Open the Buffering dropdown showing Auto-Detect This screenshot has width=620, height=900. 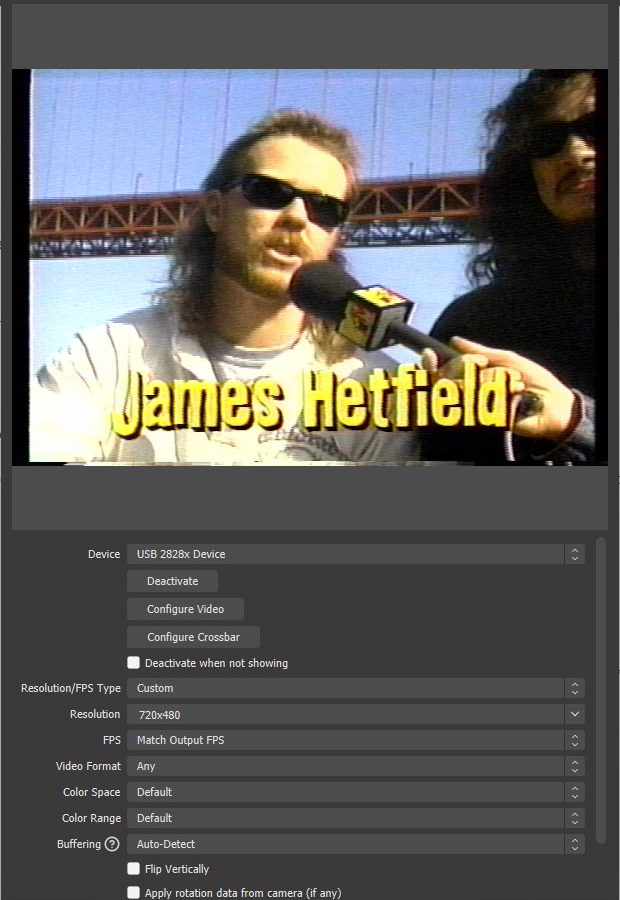tap(345, 844)
